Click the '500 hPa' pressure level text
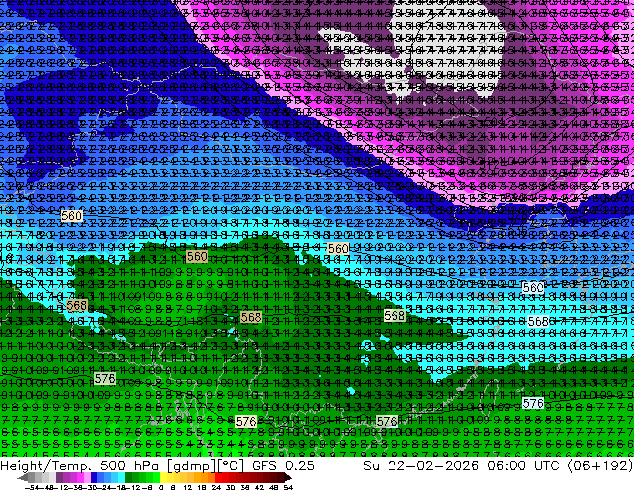This screenshot has height=490, width=634. tap(129, 466)
